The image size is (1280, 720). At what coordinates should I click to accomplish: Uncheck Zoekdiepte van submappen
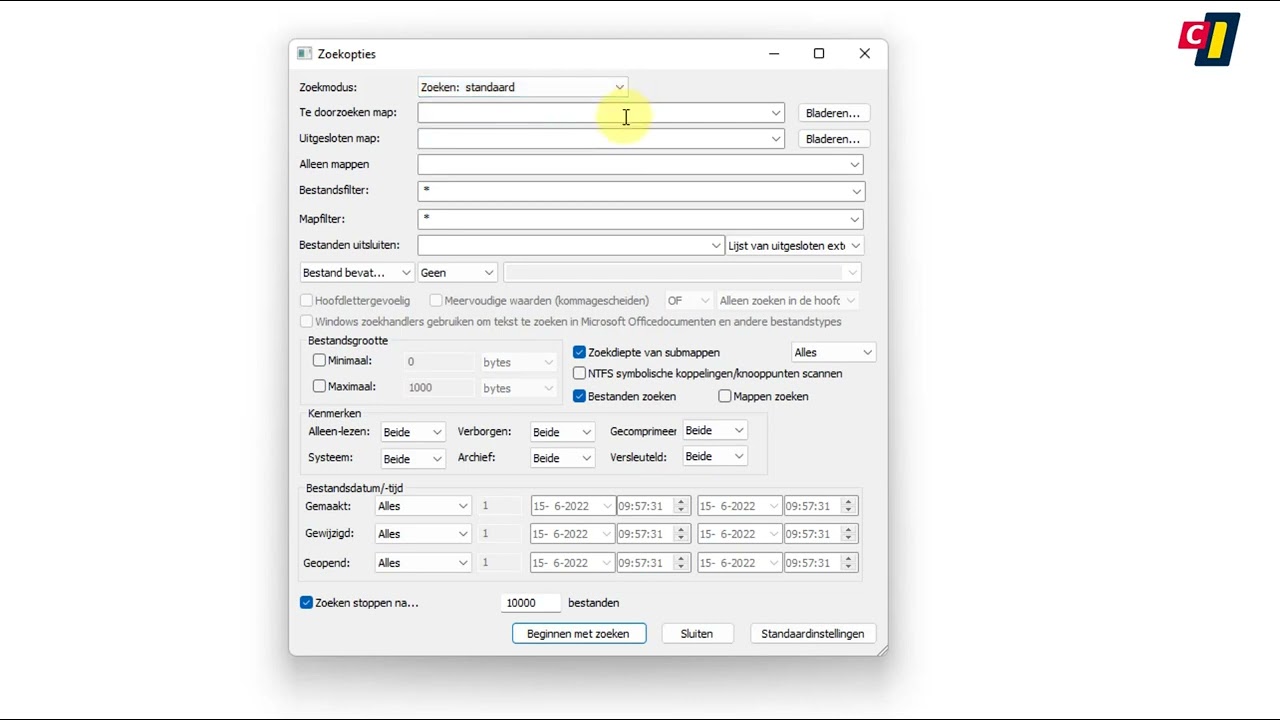[579, 352]
